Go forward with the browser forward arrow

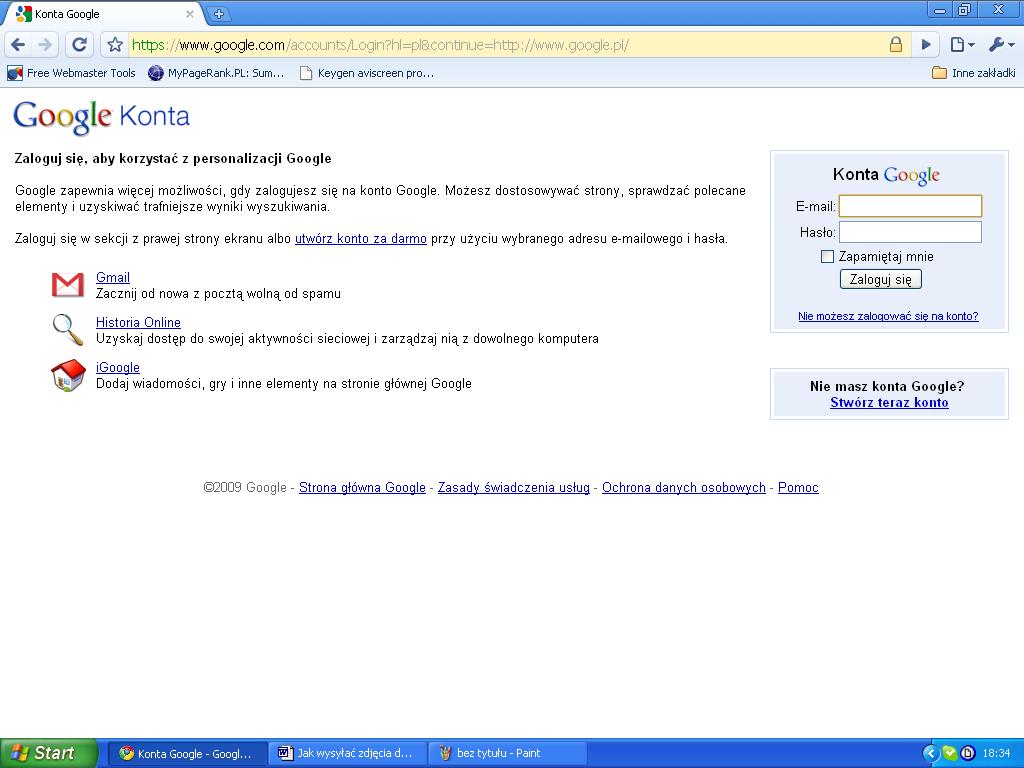click(44, 44)
